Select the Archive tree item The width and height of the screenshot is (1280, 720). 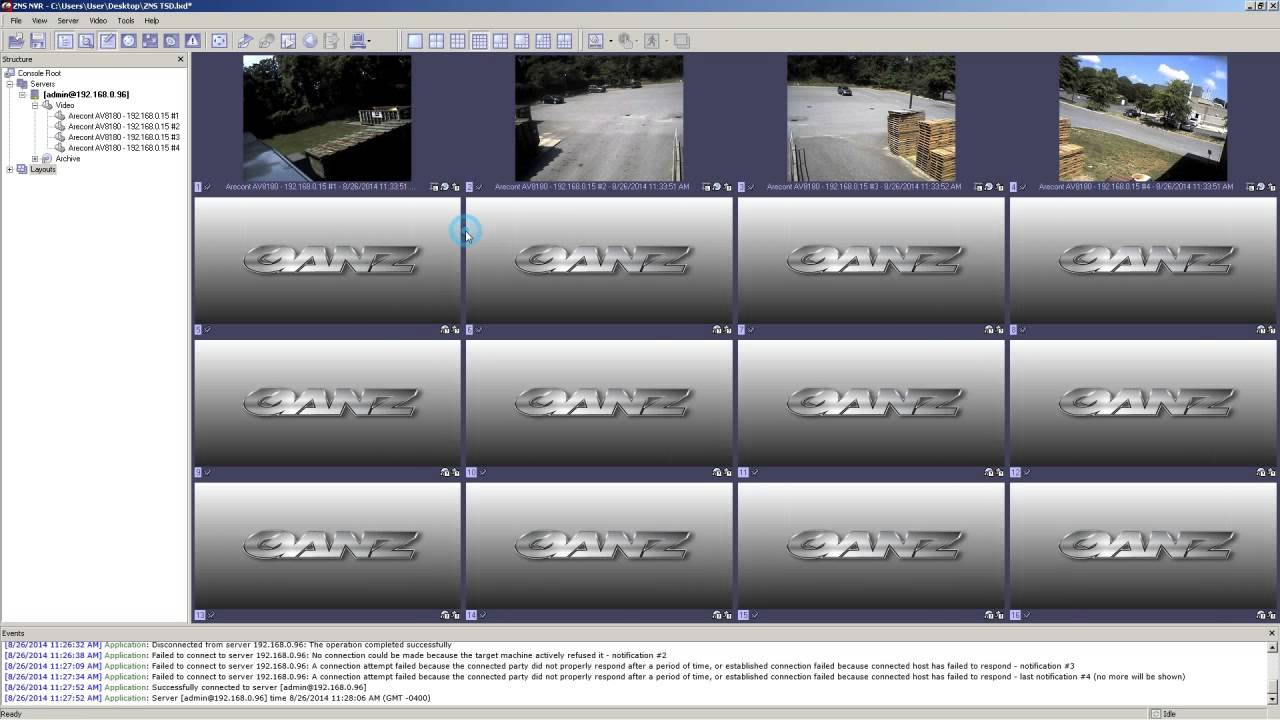[68, 159]
